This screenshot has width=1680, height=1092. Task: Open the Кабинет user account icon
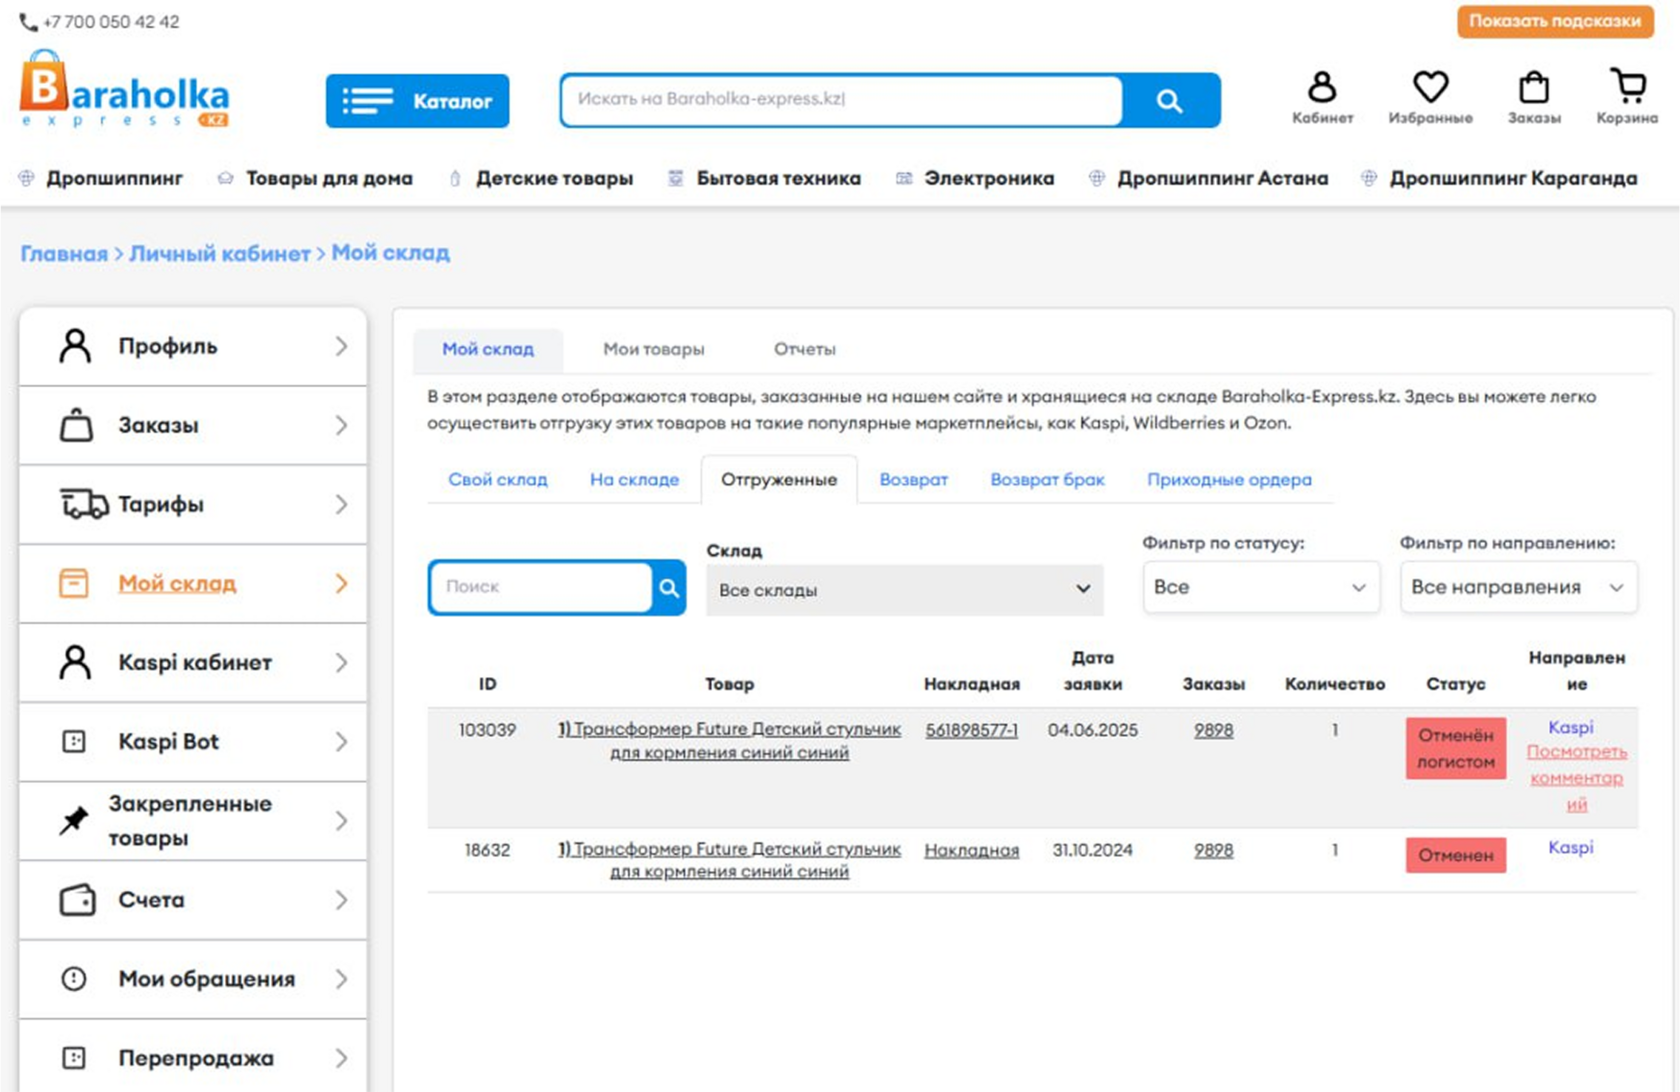(x=1321, y=88)
